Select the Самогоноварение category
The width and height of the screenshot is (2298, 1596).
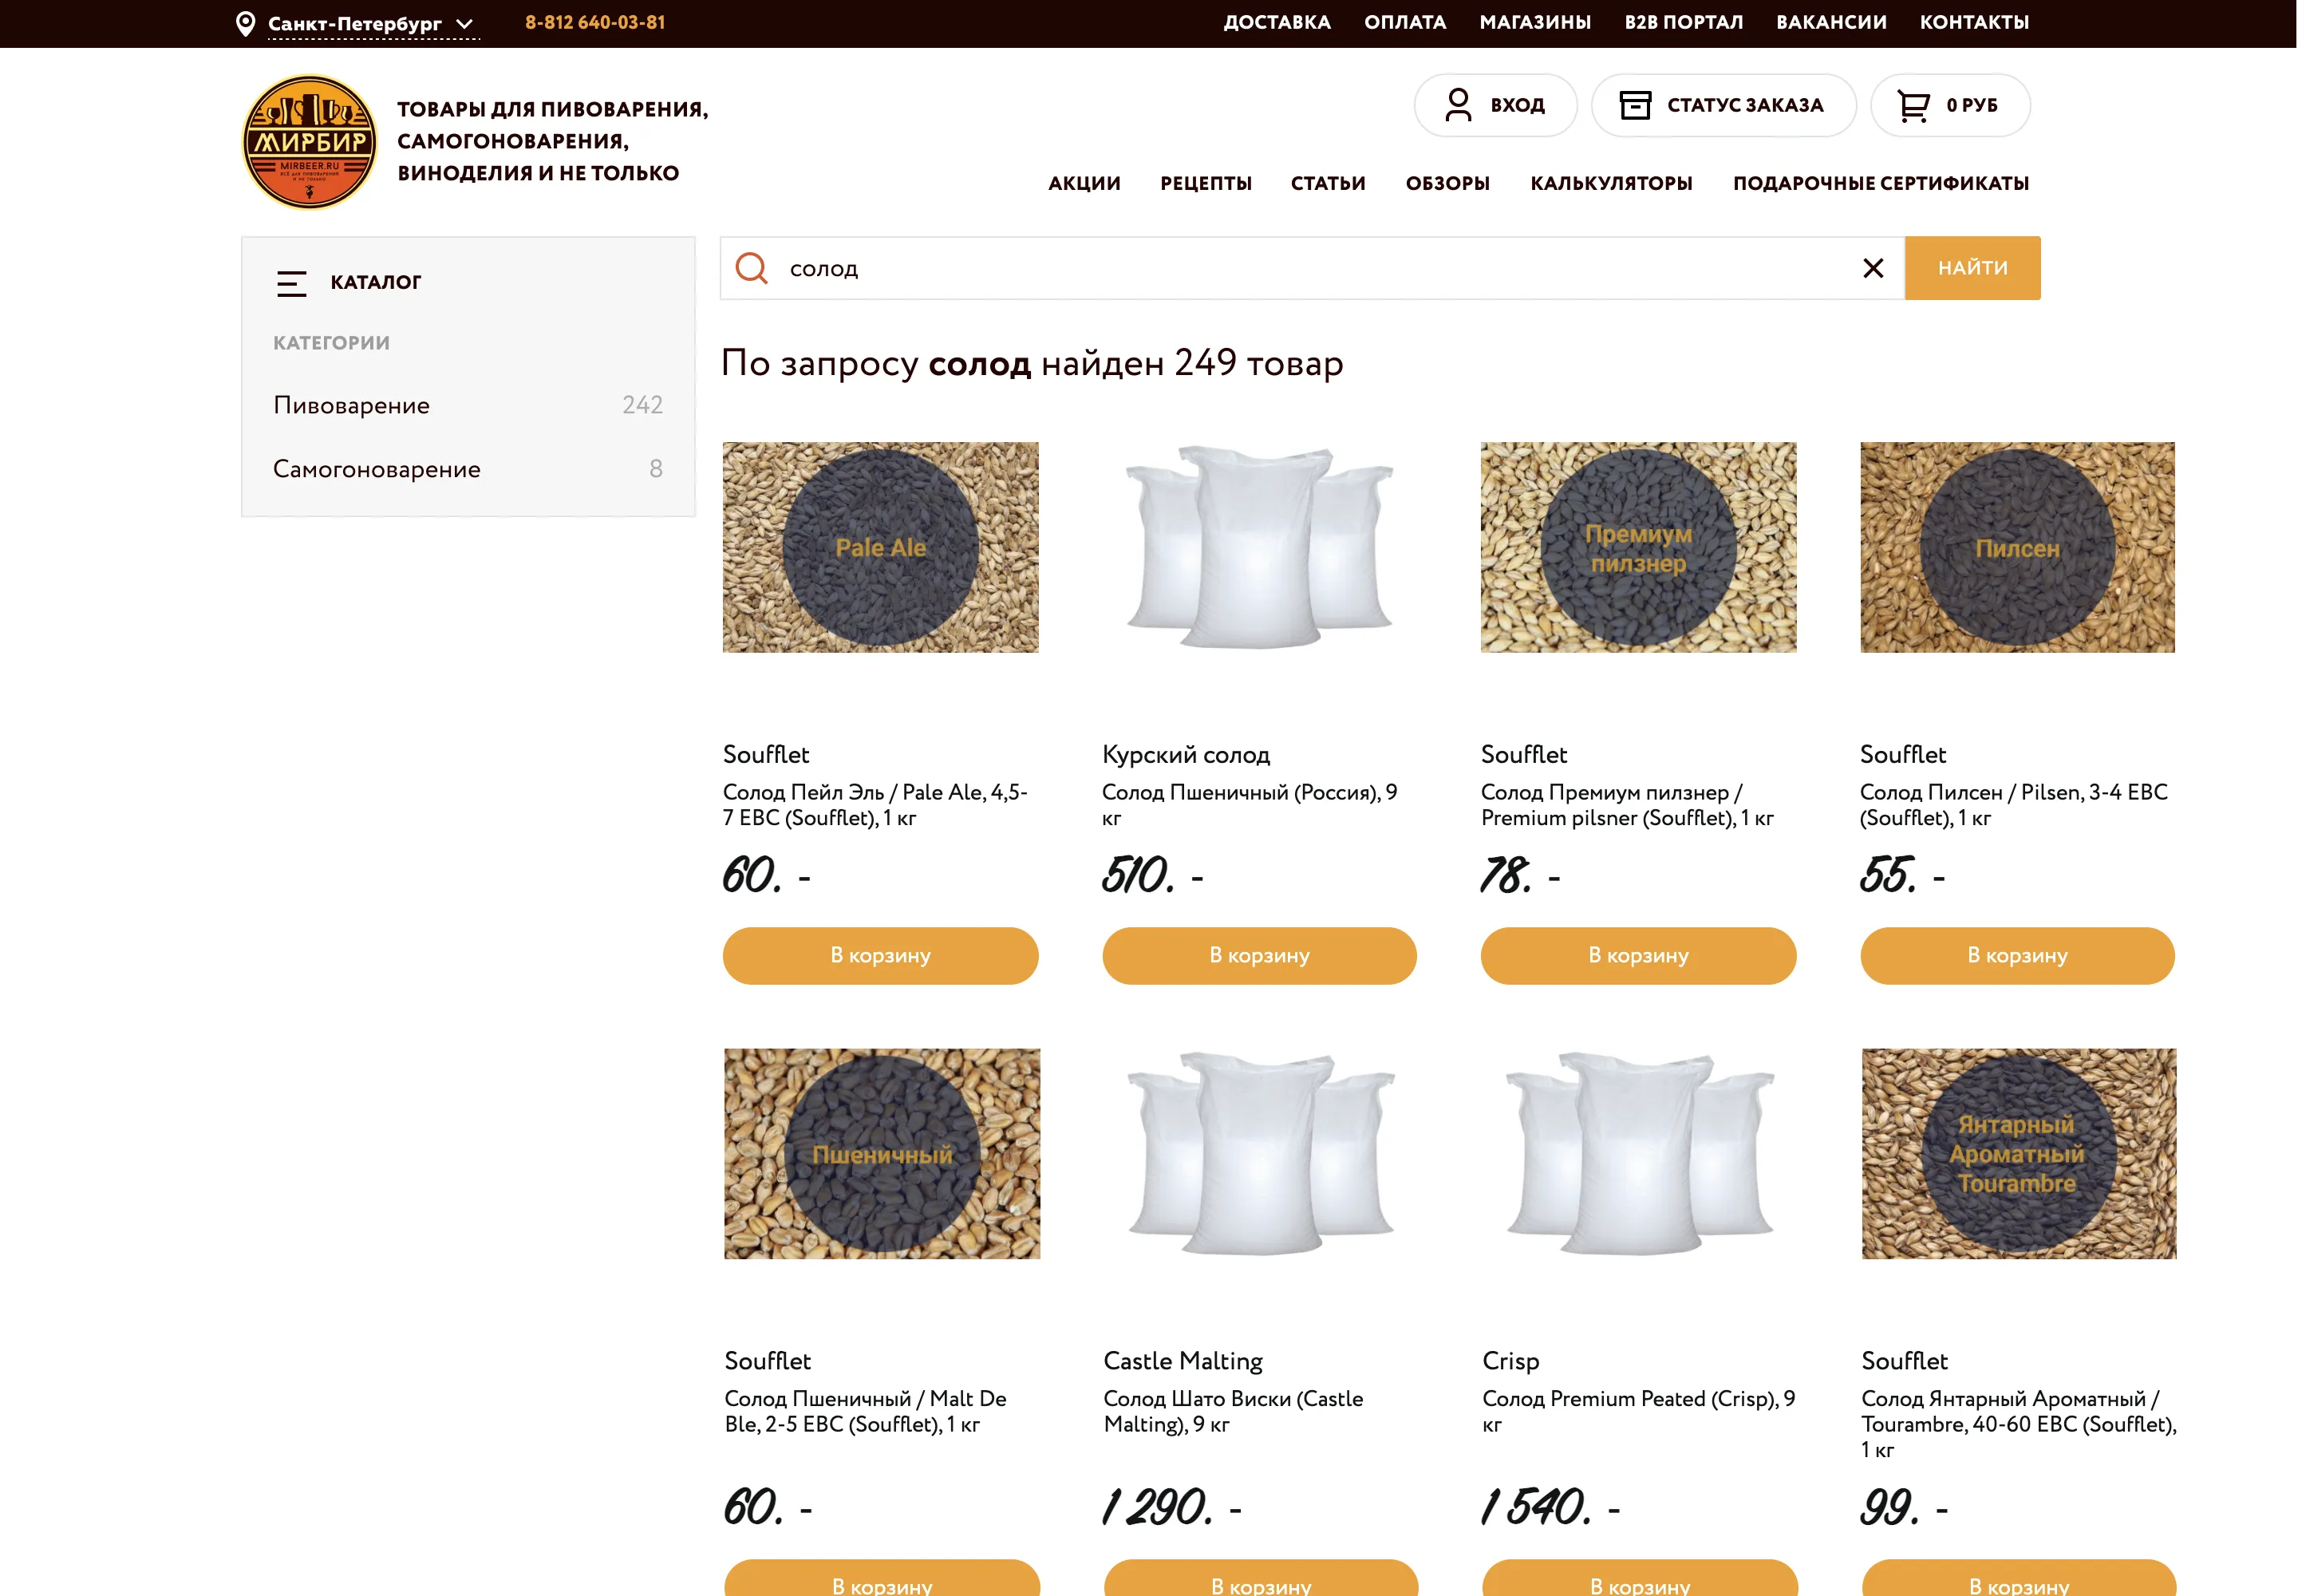377,468
